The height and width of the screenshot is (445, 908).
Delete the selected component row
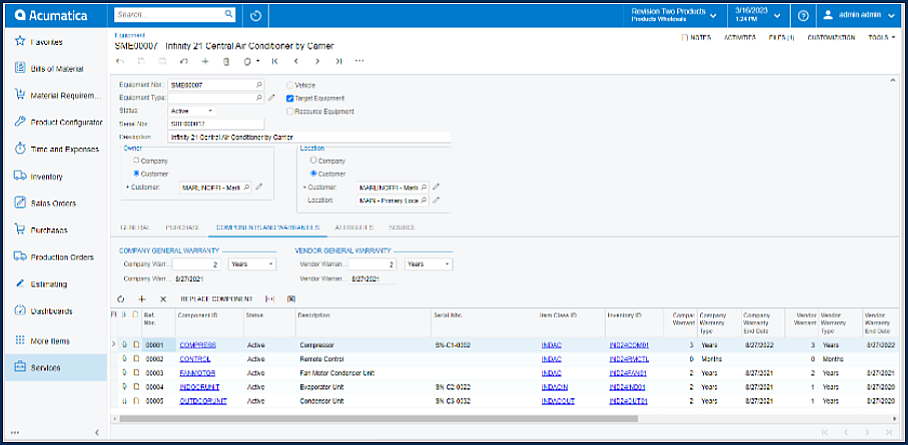point(163,299)
